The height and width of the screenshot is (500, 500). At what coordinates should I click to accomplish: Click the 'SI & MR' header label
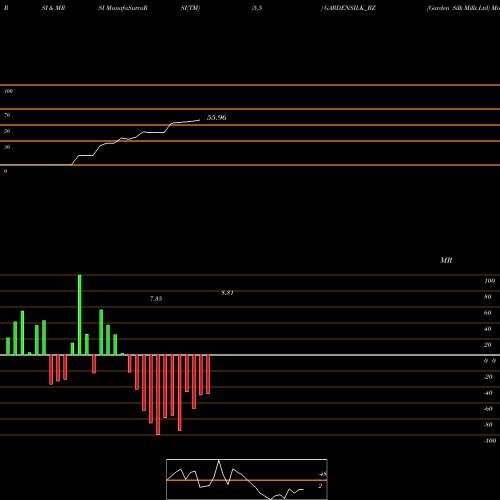point(53,8)
